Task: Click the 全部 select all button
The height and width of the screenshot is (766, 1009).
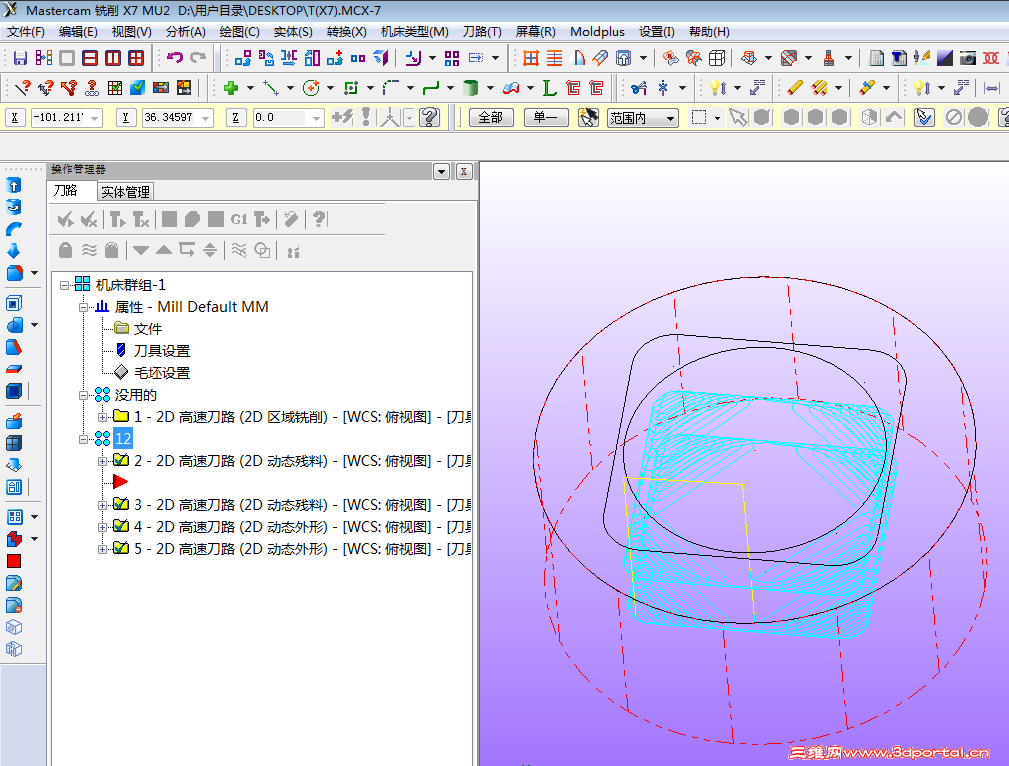Action: point(491,117)
